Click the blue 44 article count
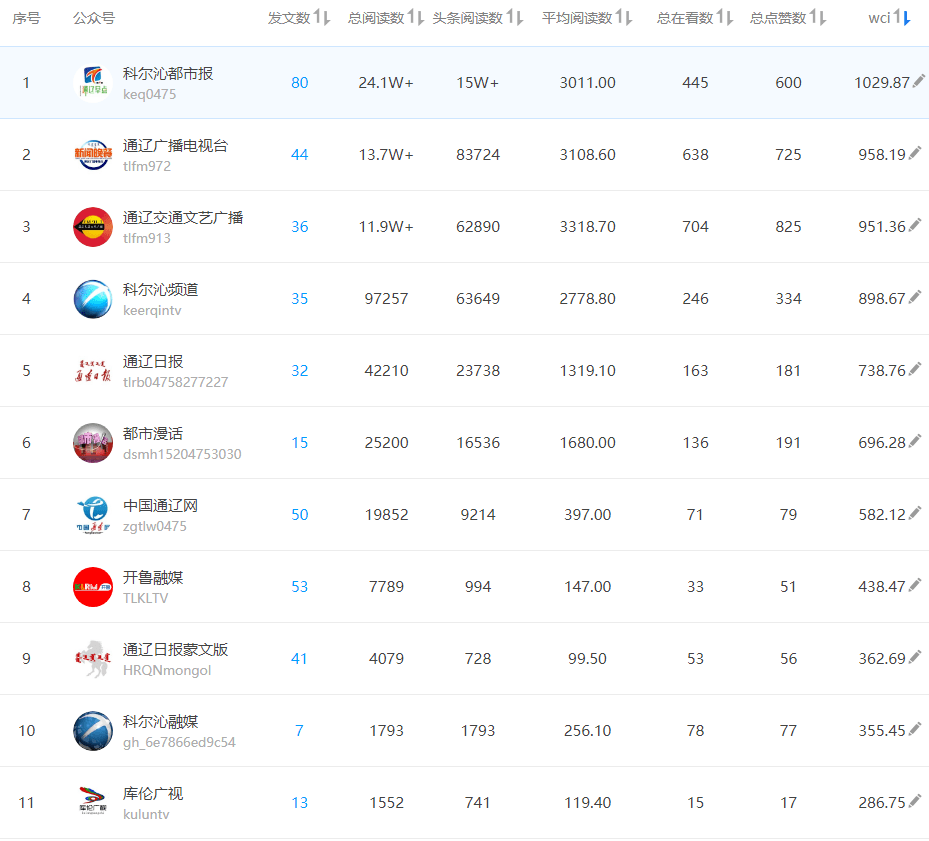Viewport: 929px width, 841px height. tap(299, 154)
